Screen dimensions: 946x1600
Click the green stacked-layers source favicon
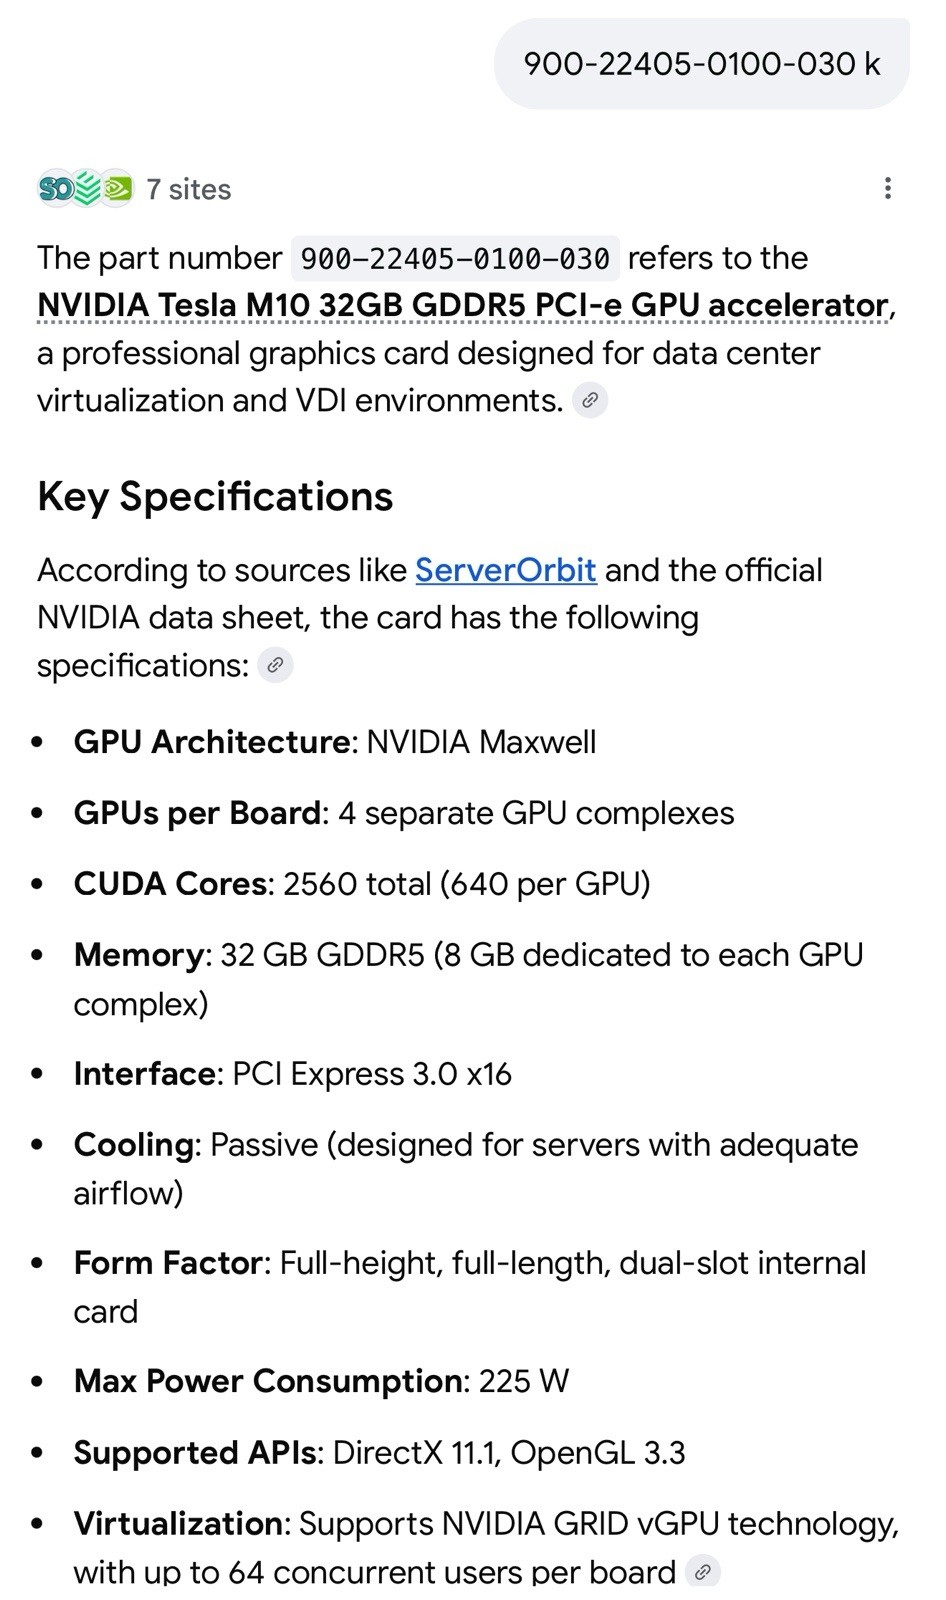click(87, 188)
